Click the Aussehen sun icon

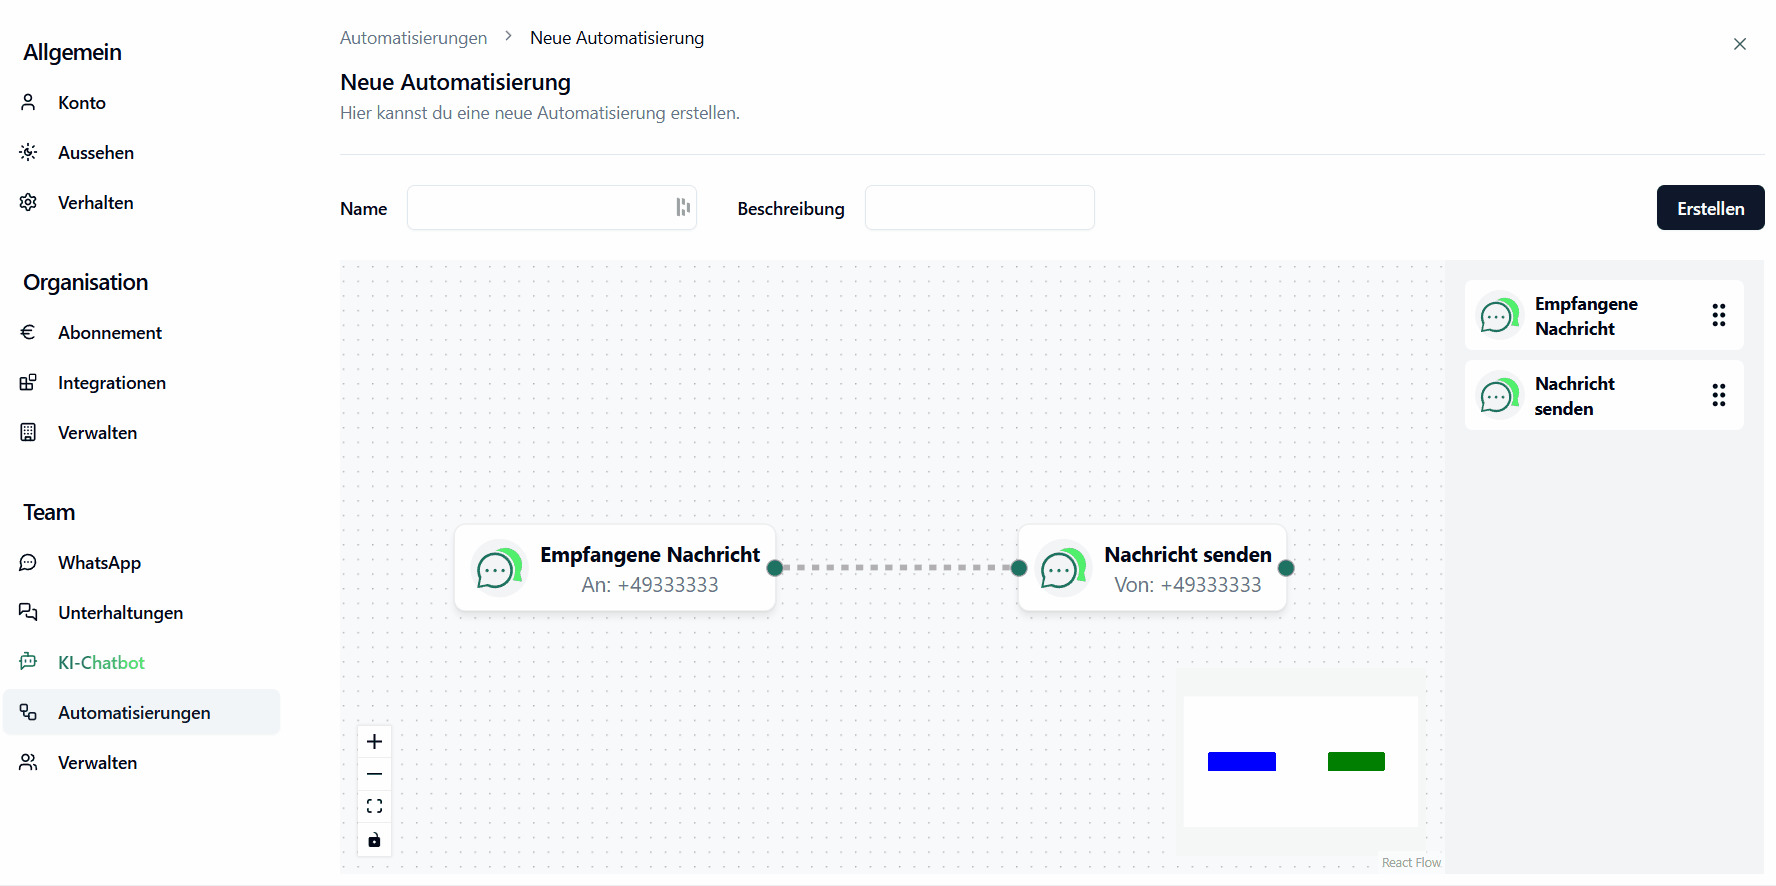coord(28,152)
